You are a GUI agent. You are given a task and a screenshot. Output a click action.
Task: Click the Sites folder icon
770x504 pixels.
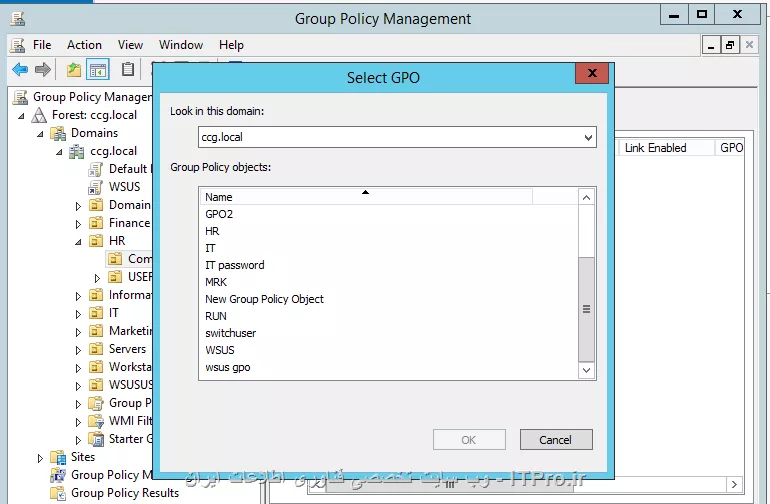pyautogui.click(x=58, y=457)
